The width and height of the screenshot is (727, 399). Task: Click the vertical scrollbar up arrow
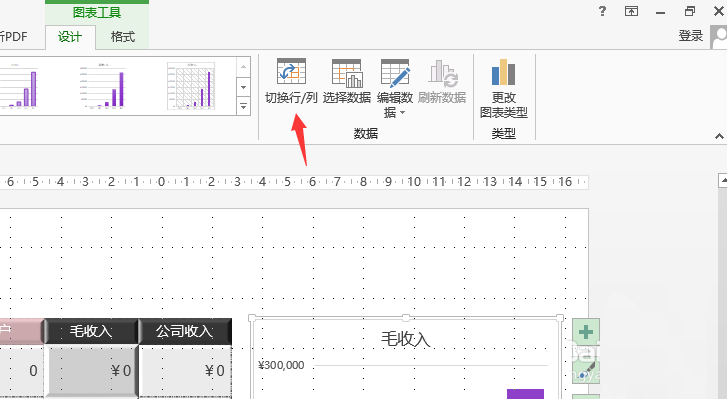(x=722, y=180)
